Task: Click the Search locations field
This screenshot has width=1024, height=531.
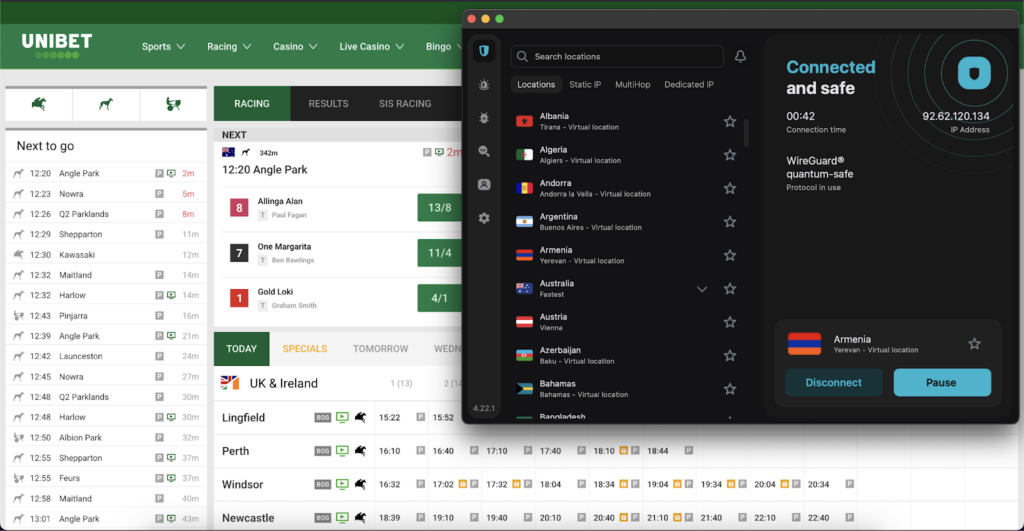Action: pyautogui.click(x=616, y=57)
